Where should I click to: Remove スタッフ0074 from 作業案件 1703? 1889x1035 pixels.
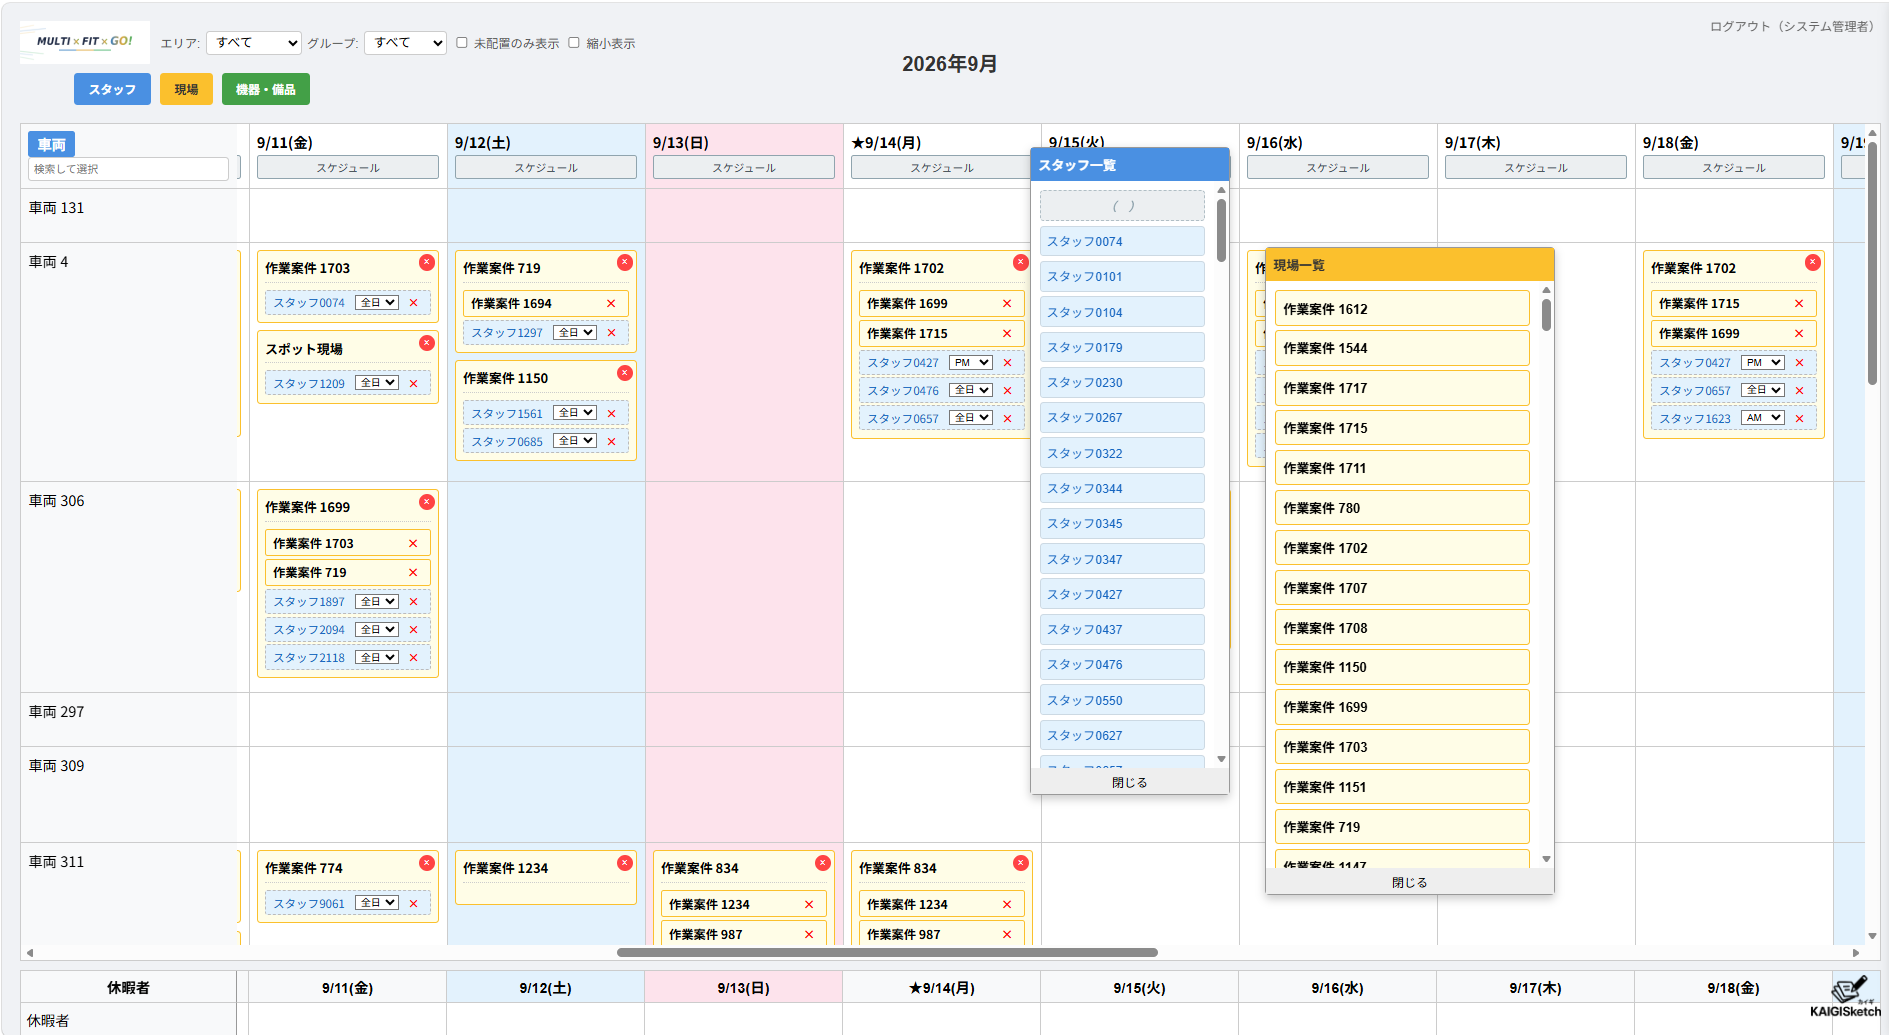(413, 303)
